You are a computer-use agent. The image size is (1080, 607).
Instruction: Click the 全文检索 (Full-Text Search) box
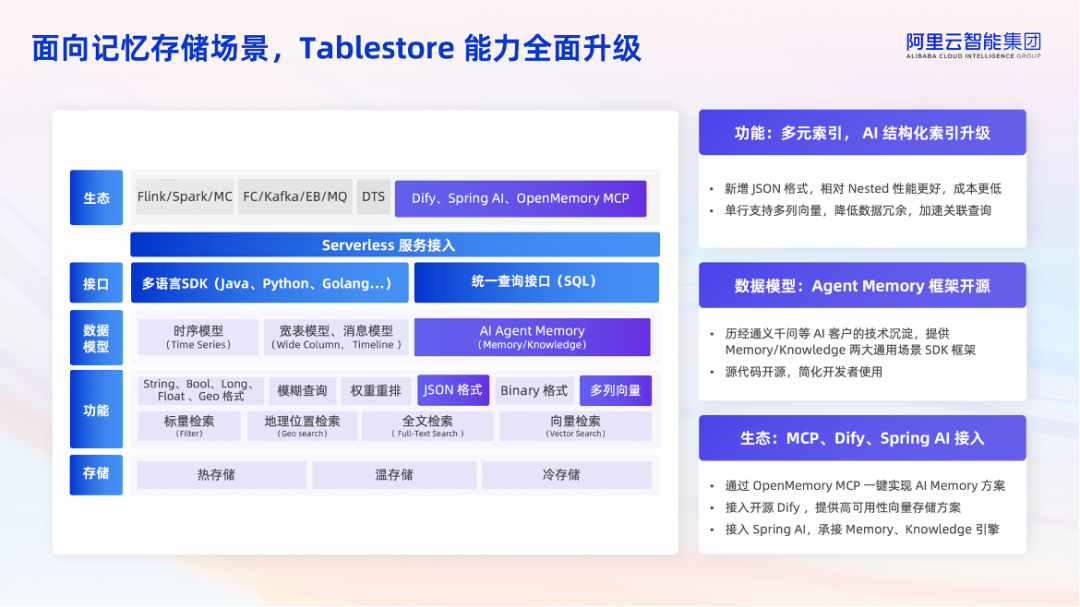pyautogui.click(x=427, y=426)
